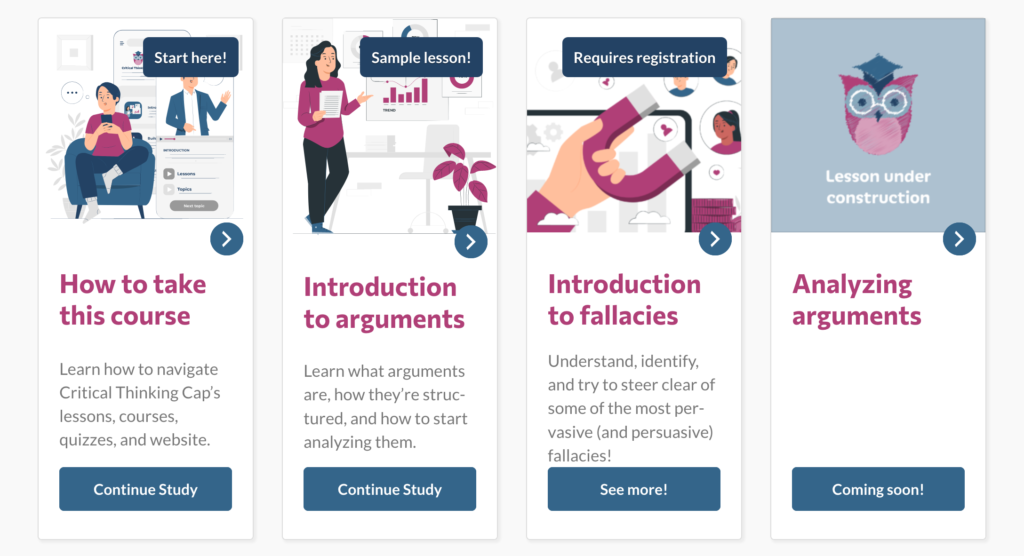Open the 'How to take this course' title
Screen dimensions: 1024x556
133,300
